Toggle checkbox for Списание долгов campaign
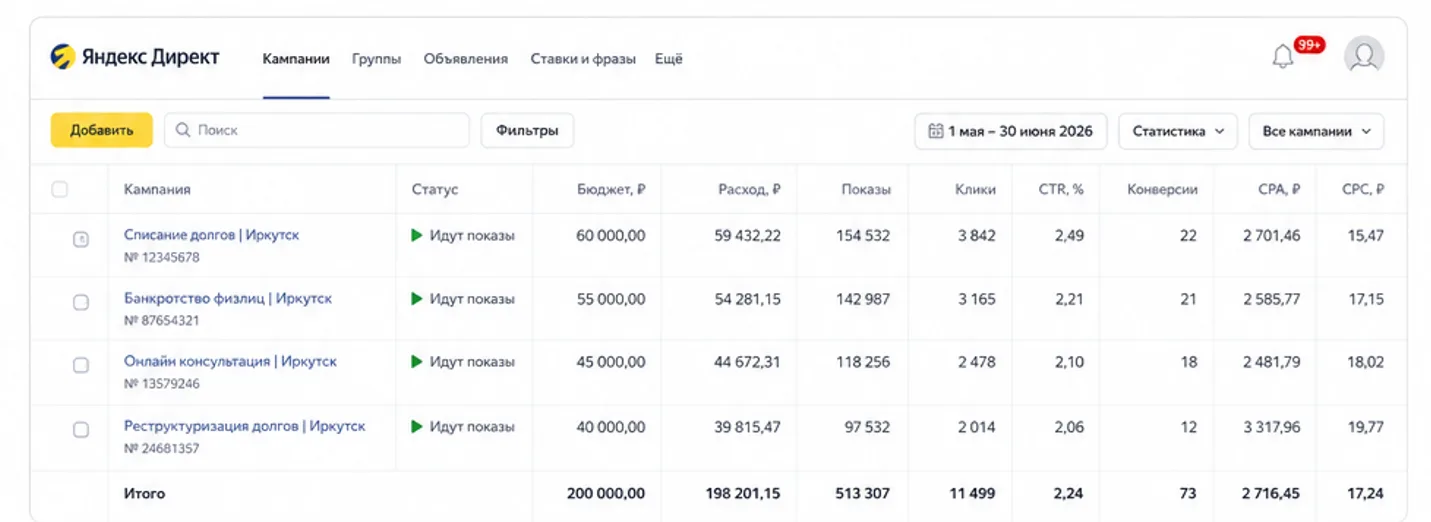The height and width of the screenshot is (522, 1431). coord(81,239)
